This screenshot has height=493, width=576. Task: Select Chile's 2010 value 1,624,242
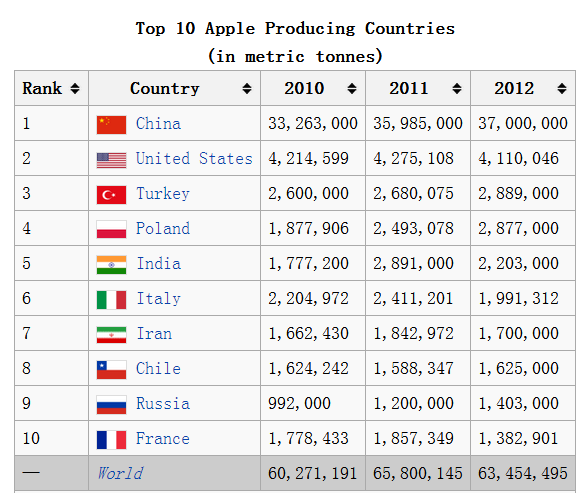[308, 368]
